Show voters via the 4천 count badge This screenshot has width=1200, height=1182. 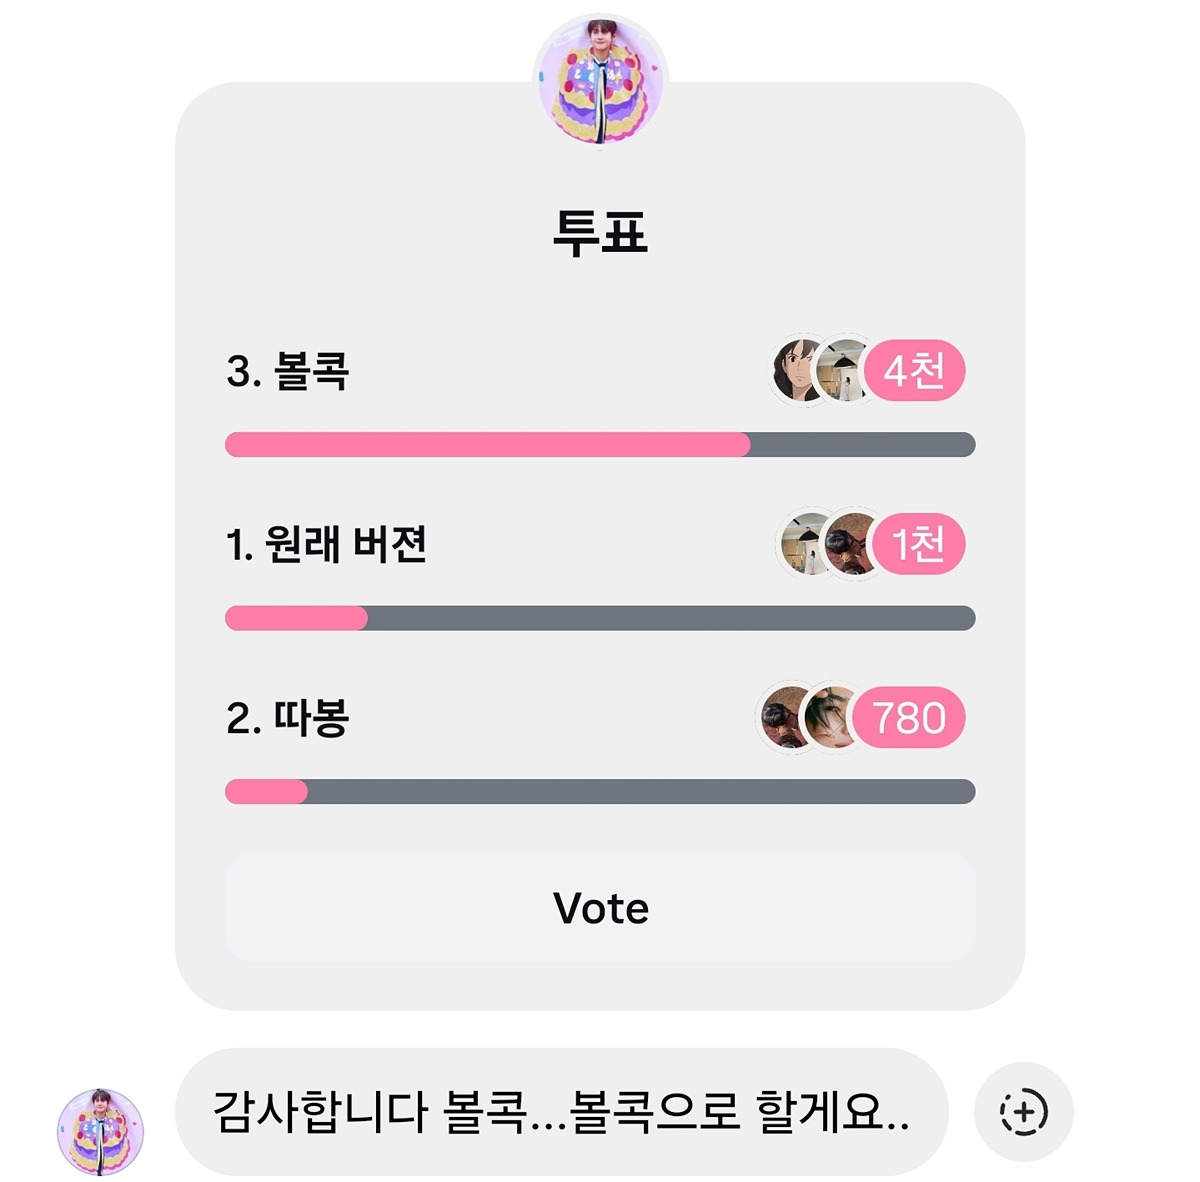(914, 371)
